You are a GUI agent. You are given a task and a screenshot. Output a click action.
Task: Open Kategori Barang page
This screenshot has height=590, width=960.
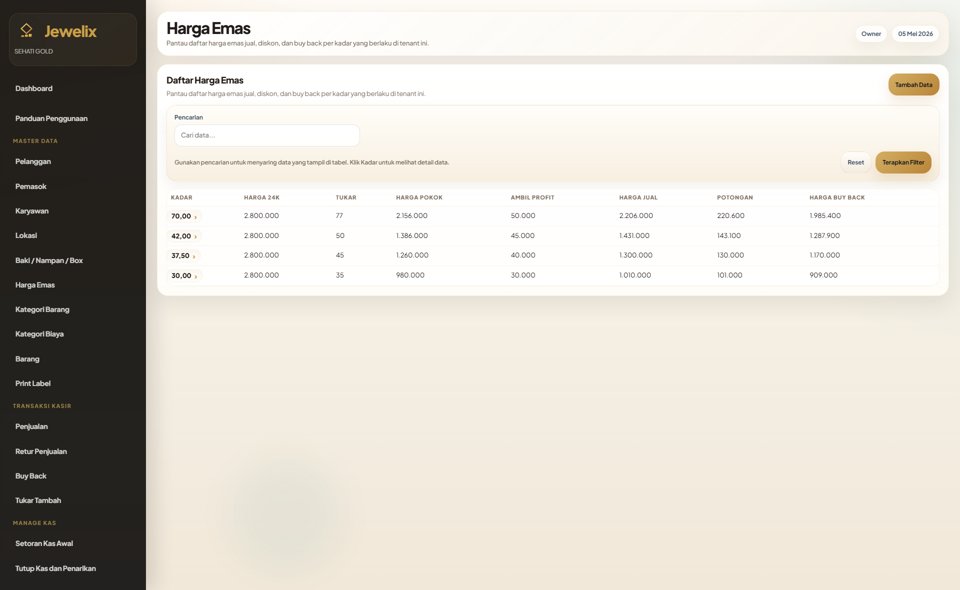coord(42,309)
